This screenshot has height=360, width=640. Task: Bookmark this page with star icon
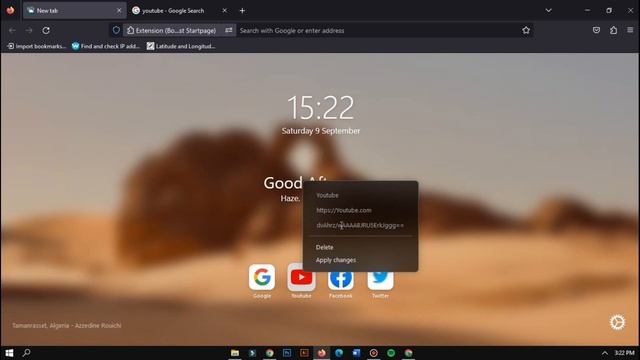pos(526,30)
